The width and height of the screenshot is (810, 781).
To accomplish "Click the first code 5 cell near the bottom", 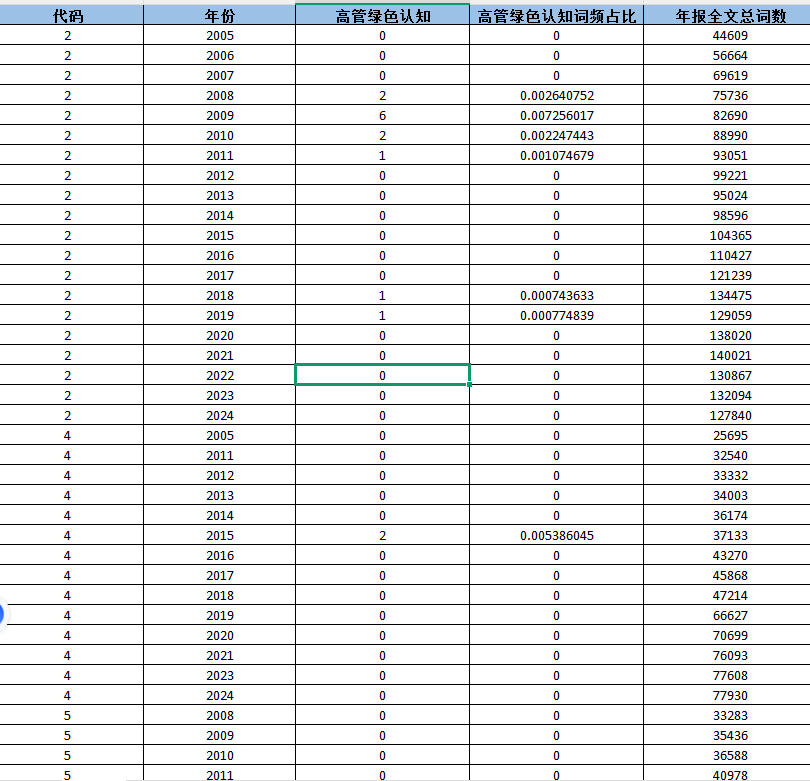I will tap(66, 715).
